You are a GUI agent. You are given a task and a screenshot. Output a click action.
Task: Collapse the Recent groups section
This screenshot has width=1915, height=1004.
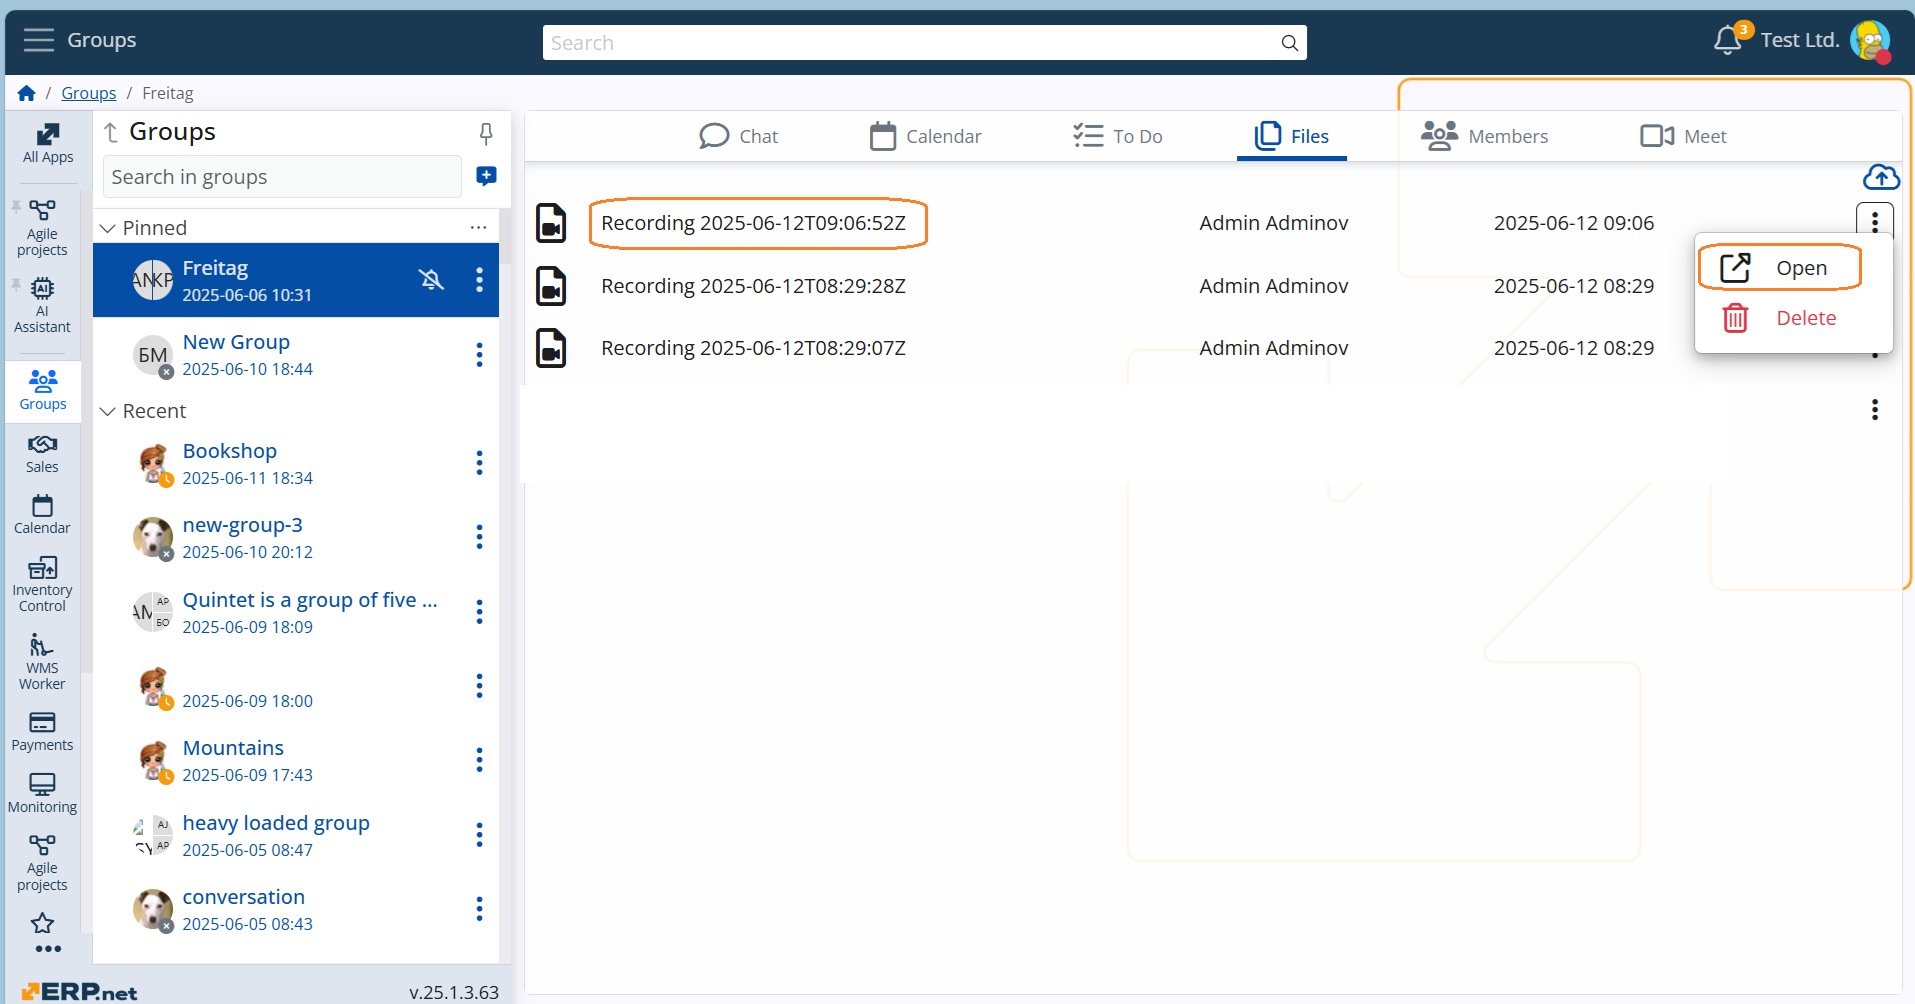point(108,411)
